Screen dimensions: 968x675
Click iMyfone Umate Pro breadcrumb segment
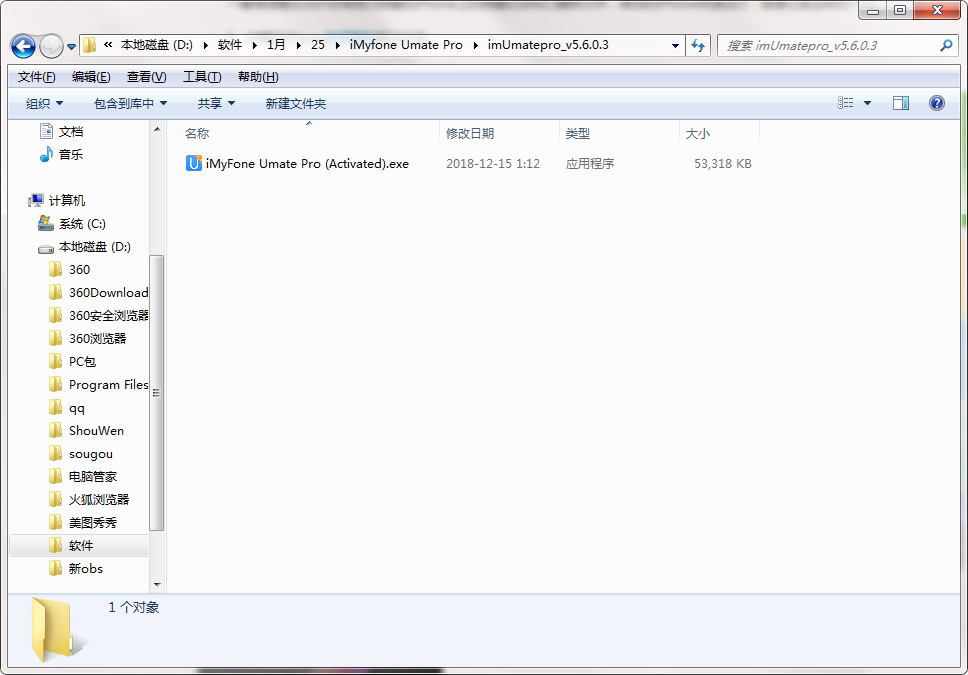tap(406, 45)
